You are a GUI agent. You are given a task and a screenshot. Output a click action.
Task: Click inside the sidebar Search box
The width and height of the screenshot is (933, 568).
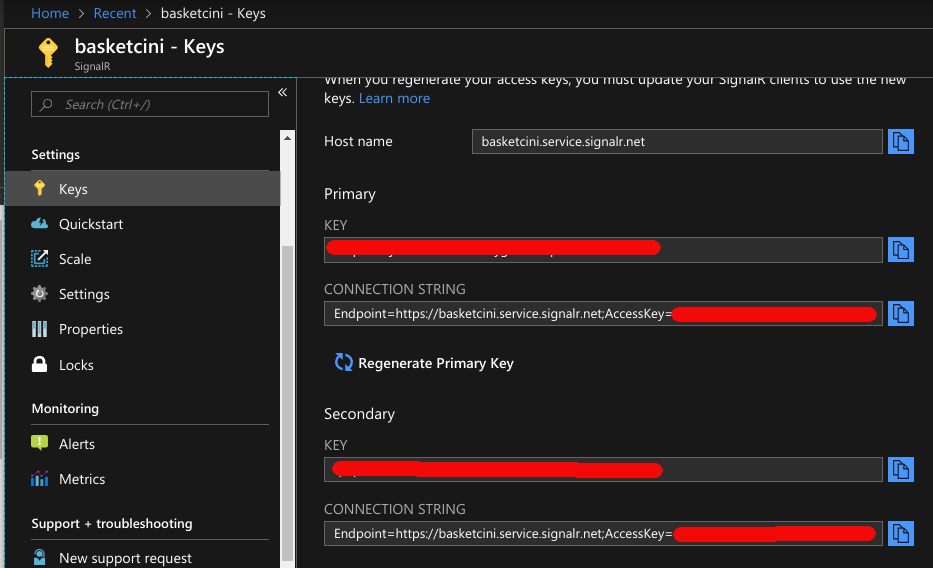150,104
